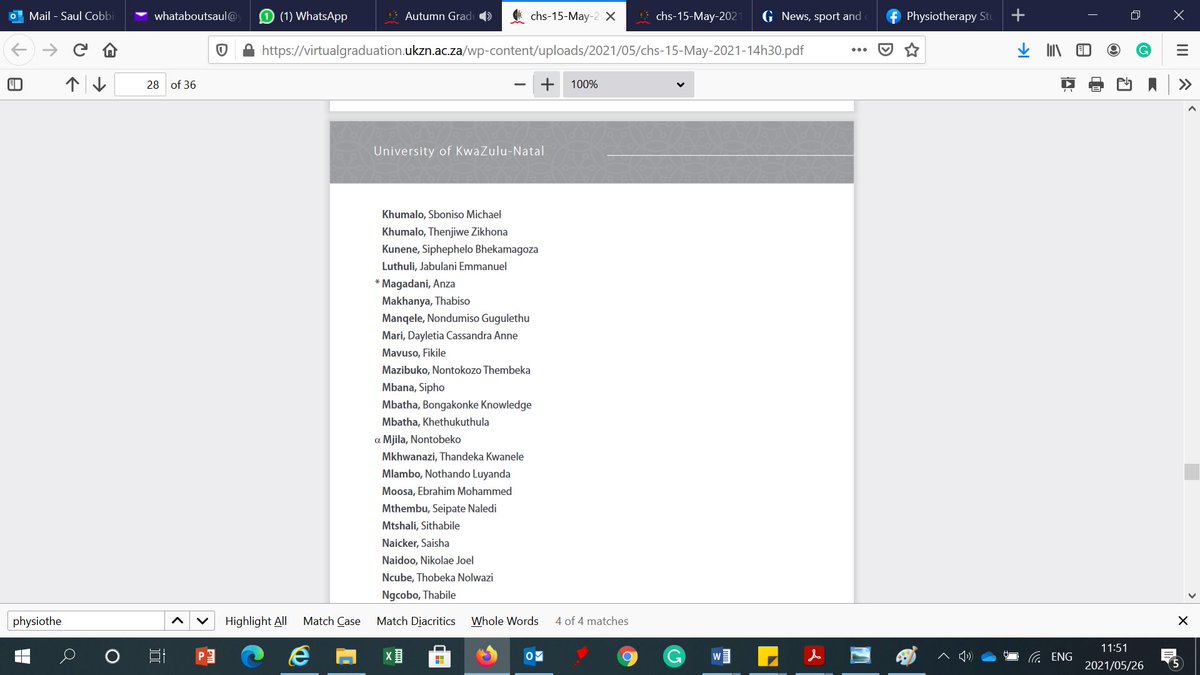This screenshot has width=1200, height=675.
Task: Go to next PDF page arrow
Action: [x=99, y=85]
